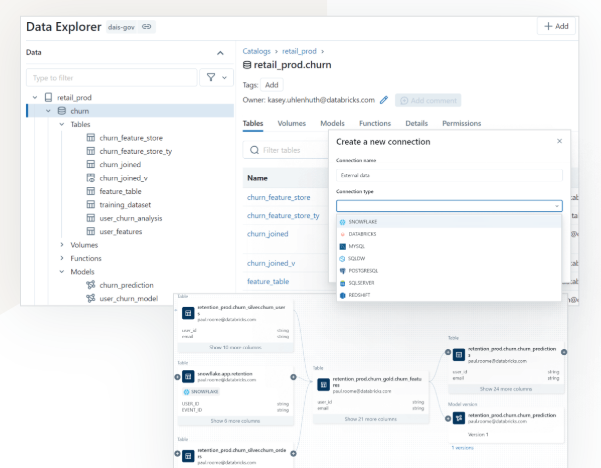601x468 pixels.
Task: Choose DATABRICKS connection type
Action: [449, 234]
